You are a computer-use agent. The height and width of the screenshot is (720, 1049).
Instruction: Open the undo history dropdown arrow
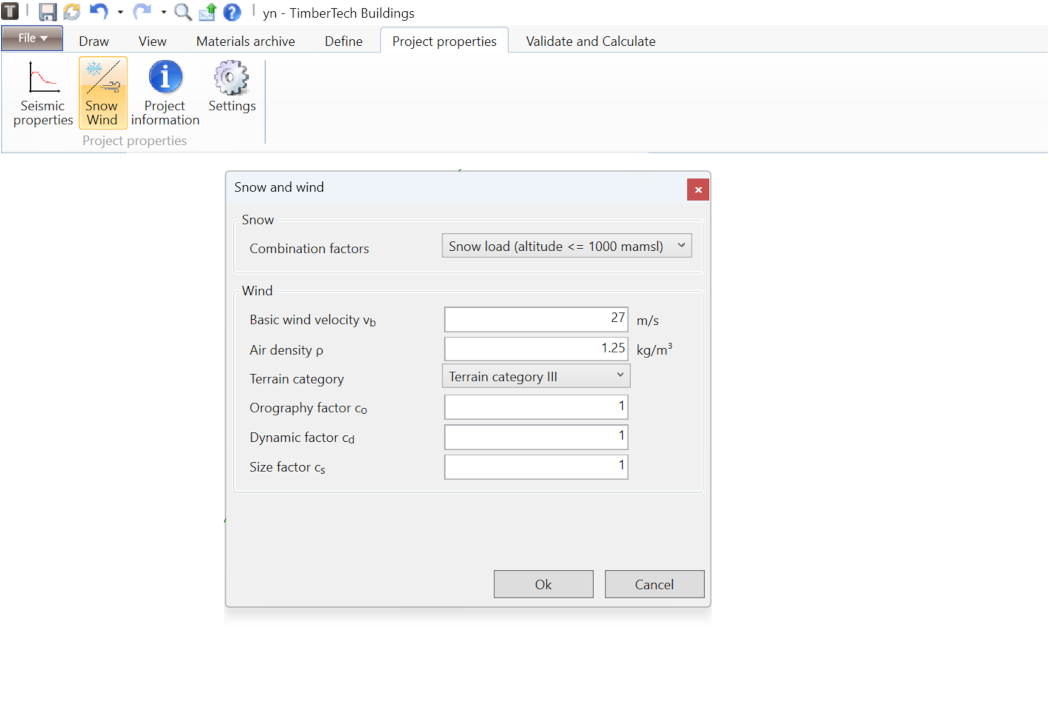point(120,12)
